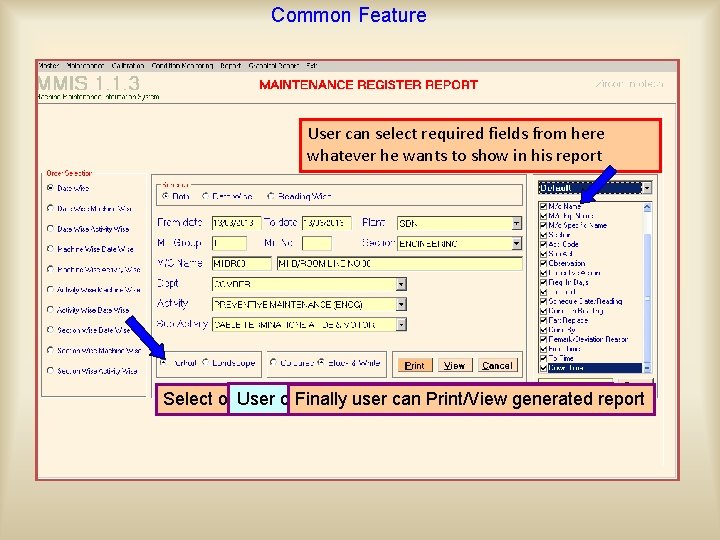
Task: Open the Exit menu
Action: (312, 66)
